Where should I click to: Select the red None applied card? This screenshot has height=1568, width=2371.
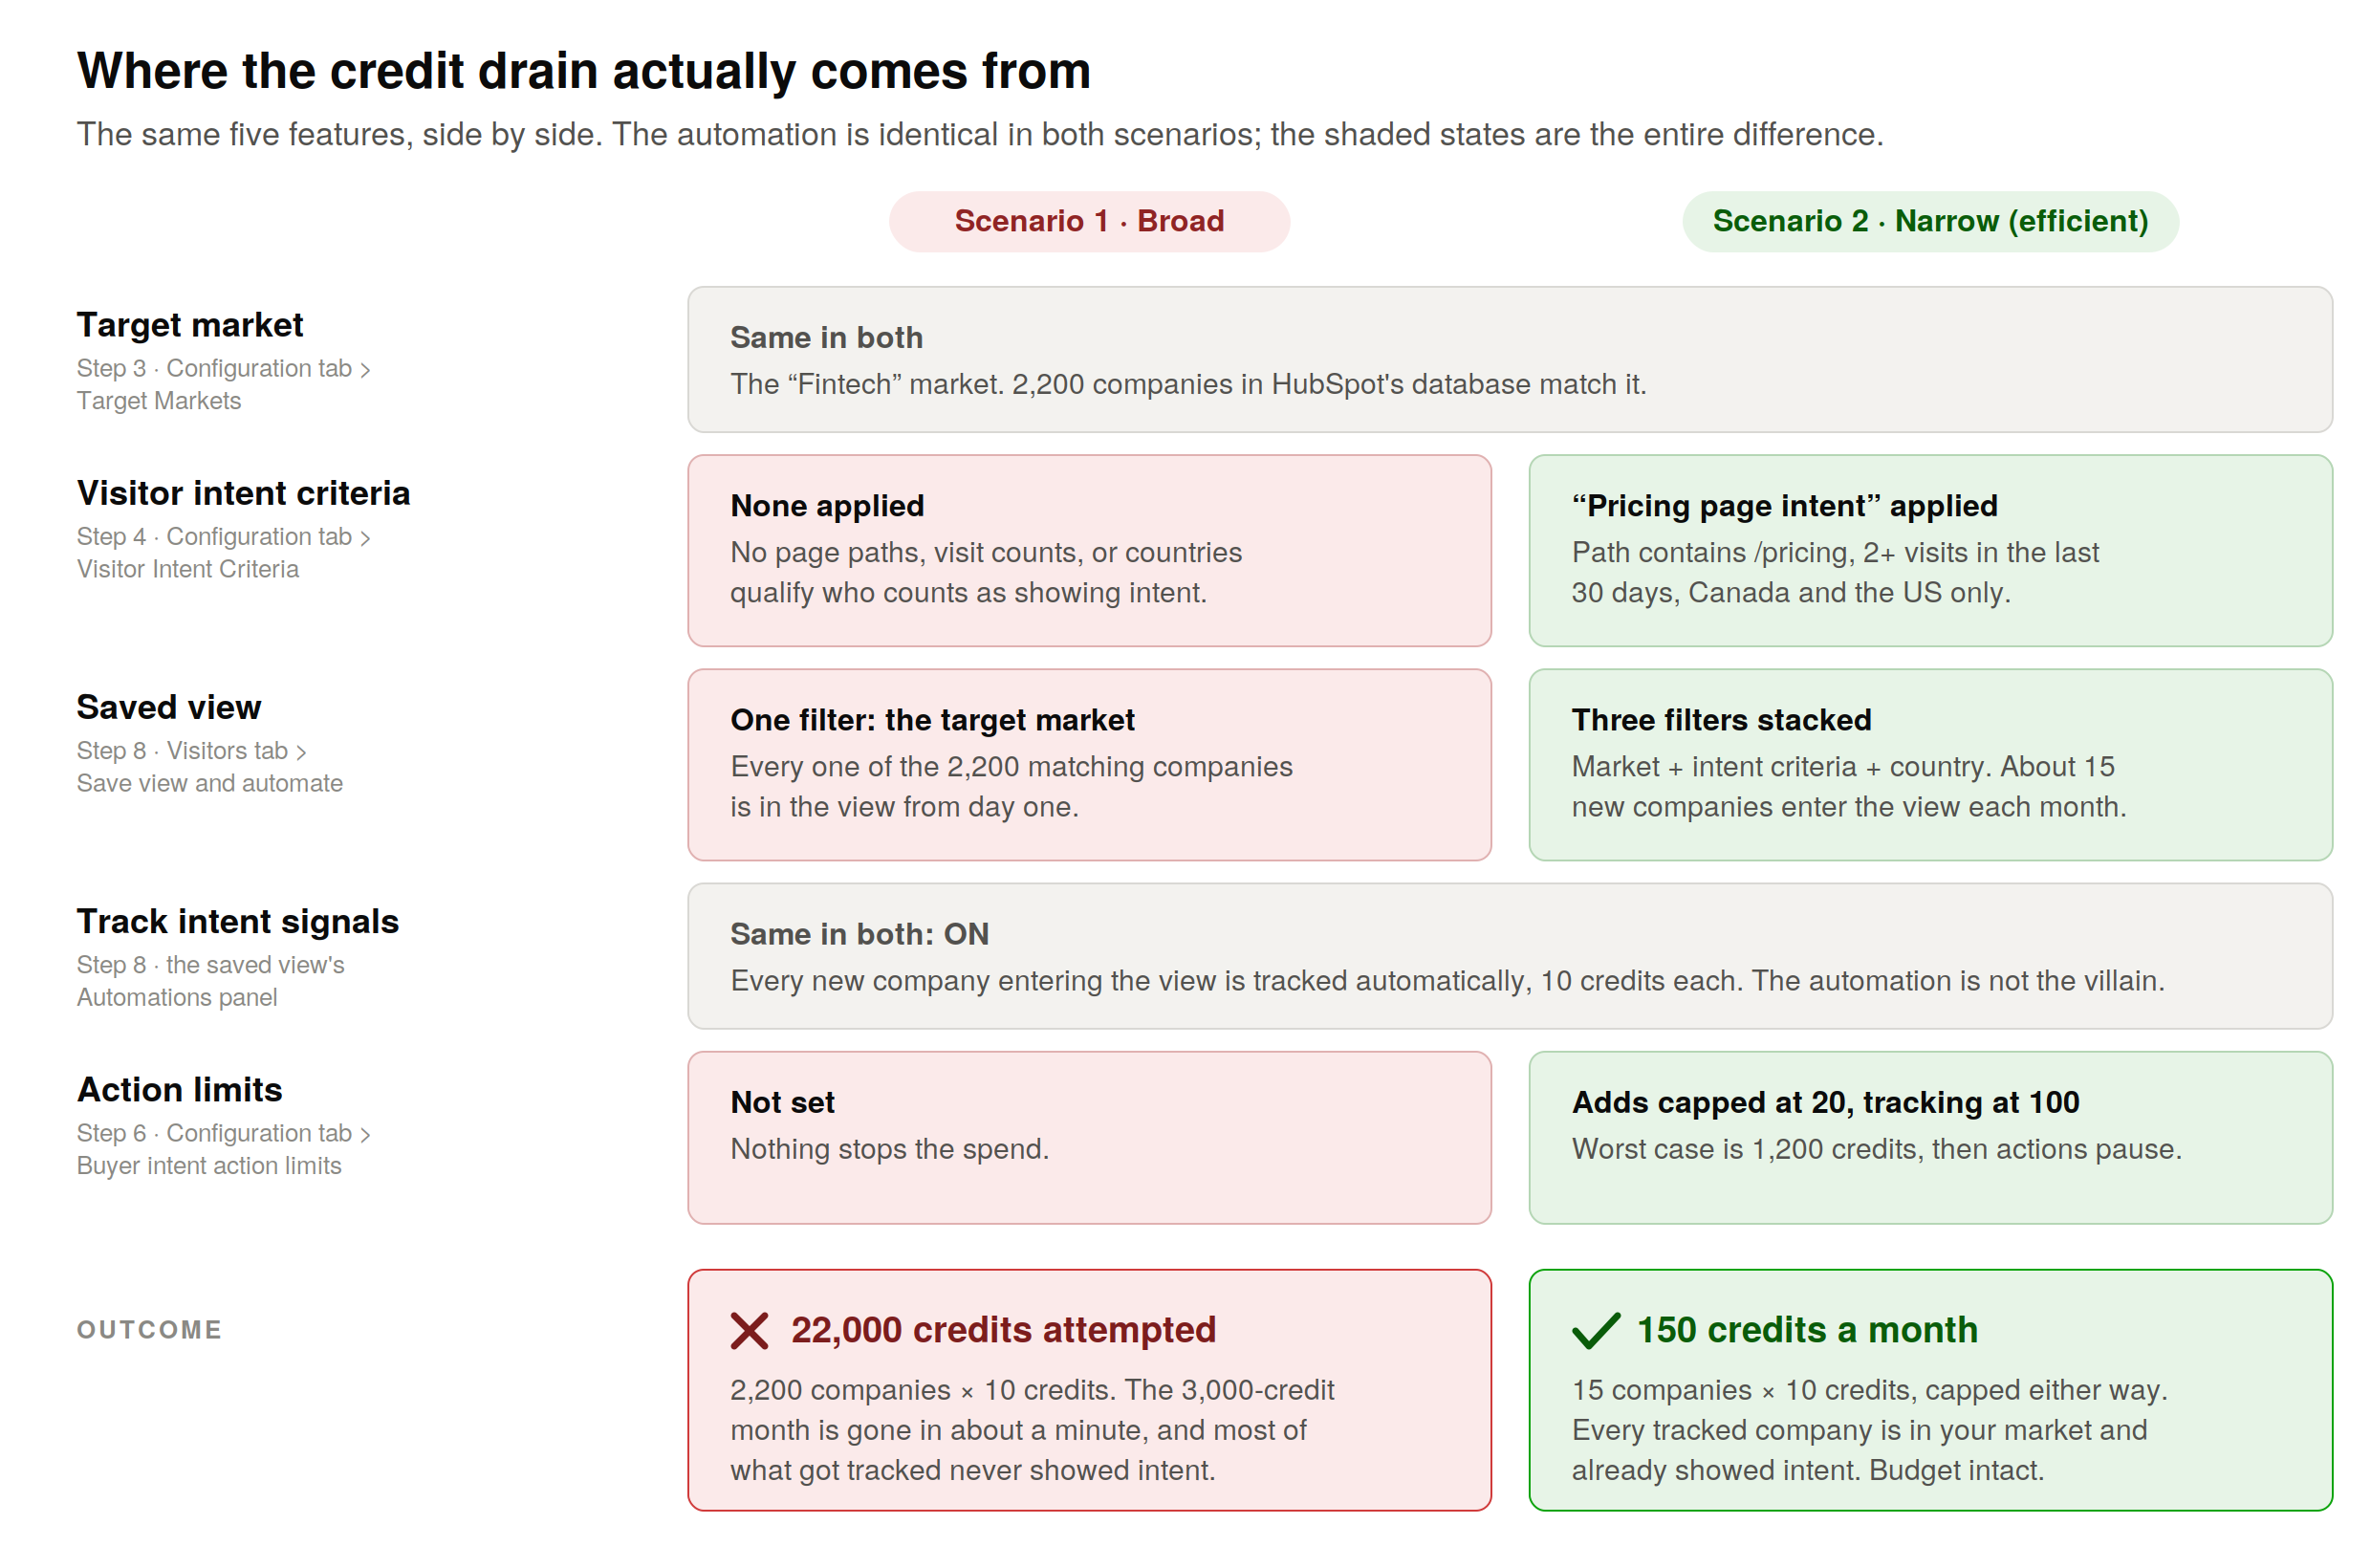point(1089,551)
